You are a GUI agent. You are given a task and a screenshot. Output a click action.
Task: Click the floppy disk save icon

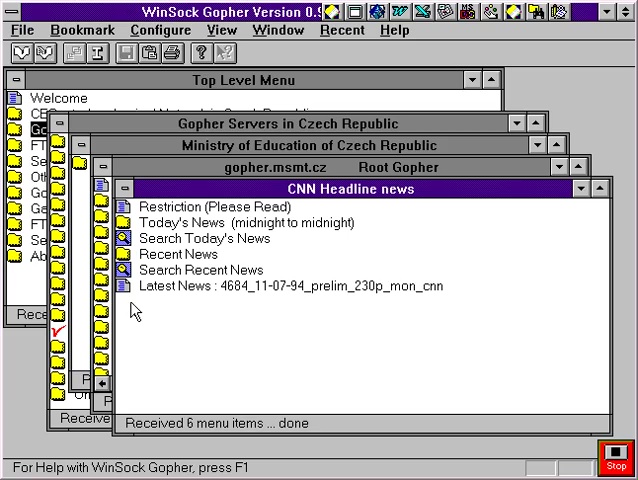point(127,53)
